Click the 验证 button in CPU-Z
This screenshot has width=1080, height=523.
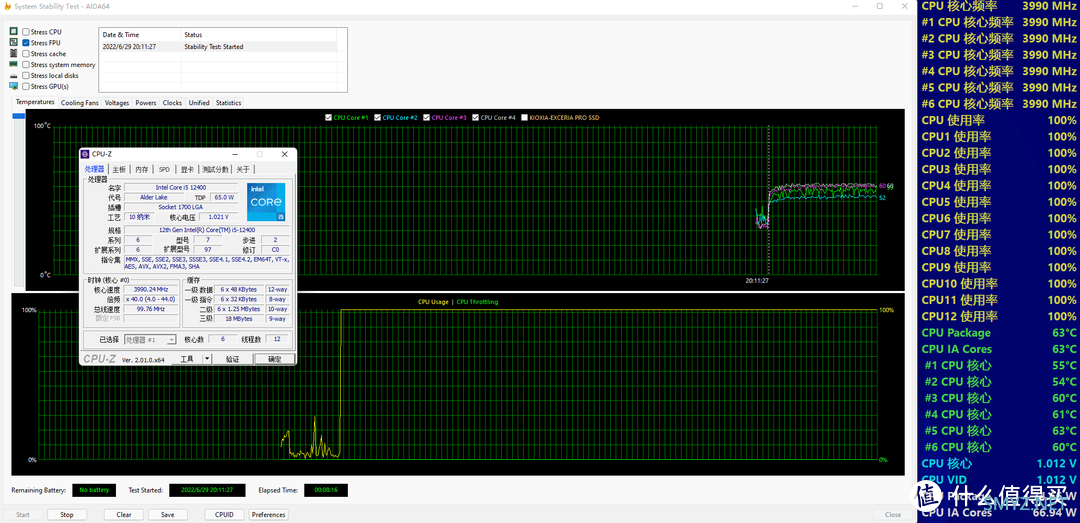(x=233, y=359)
